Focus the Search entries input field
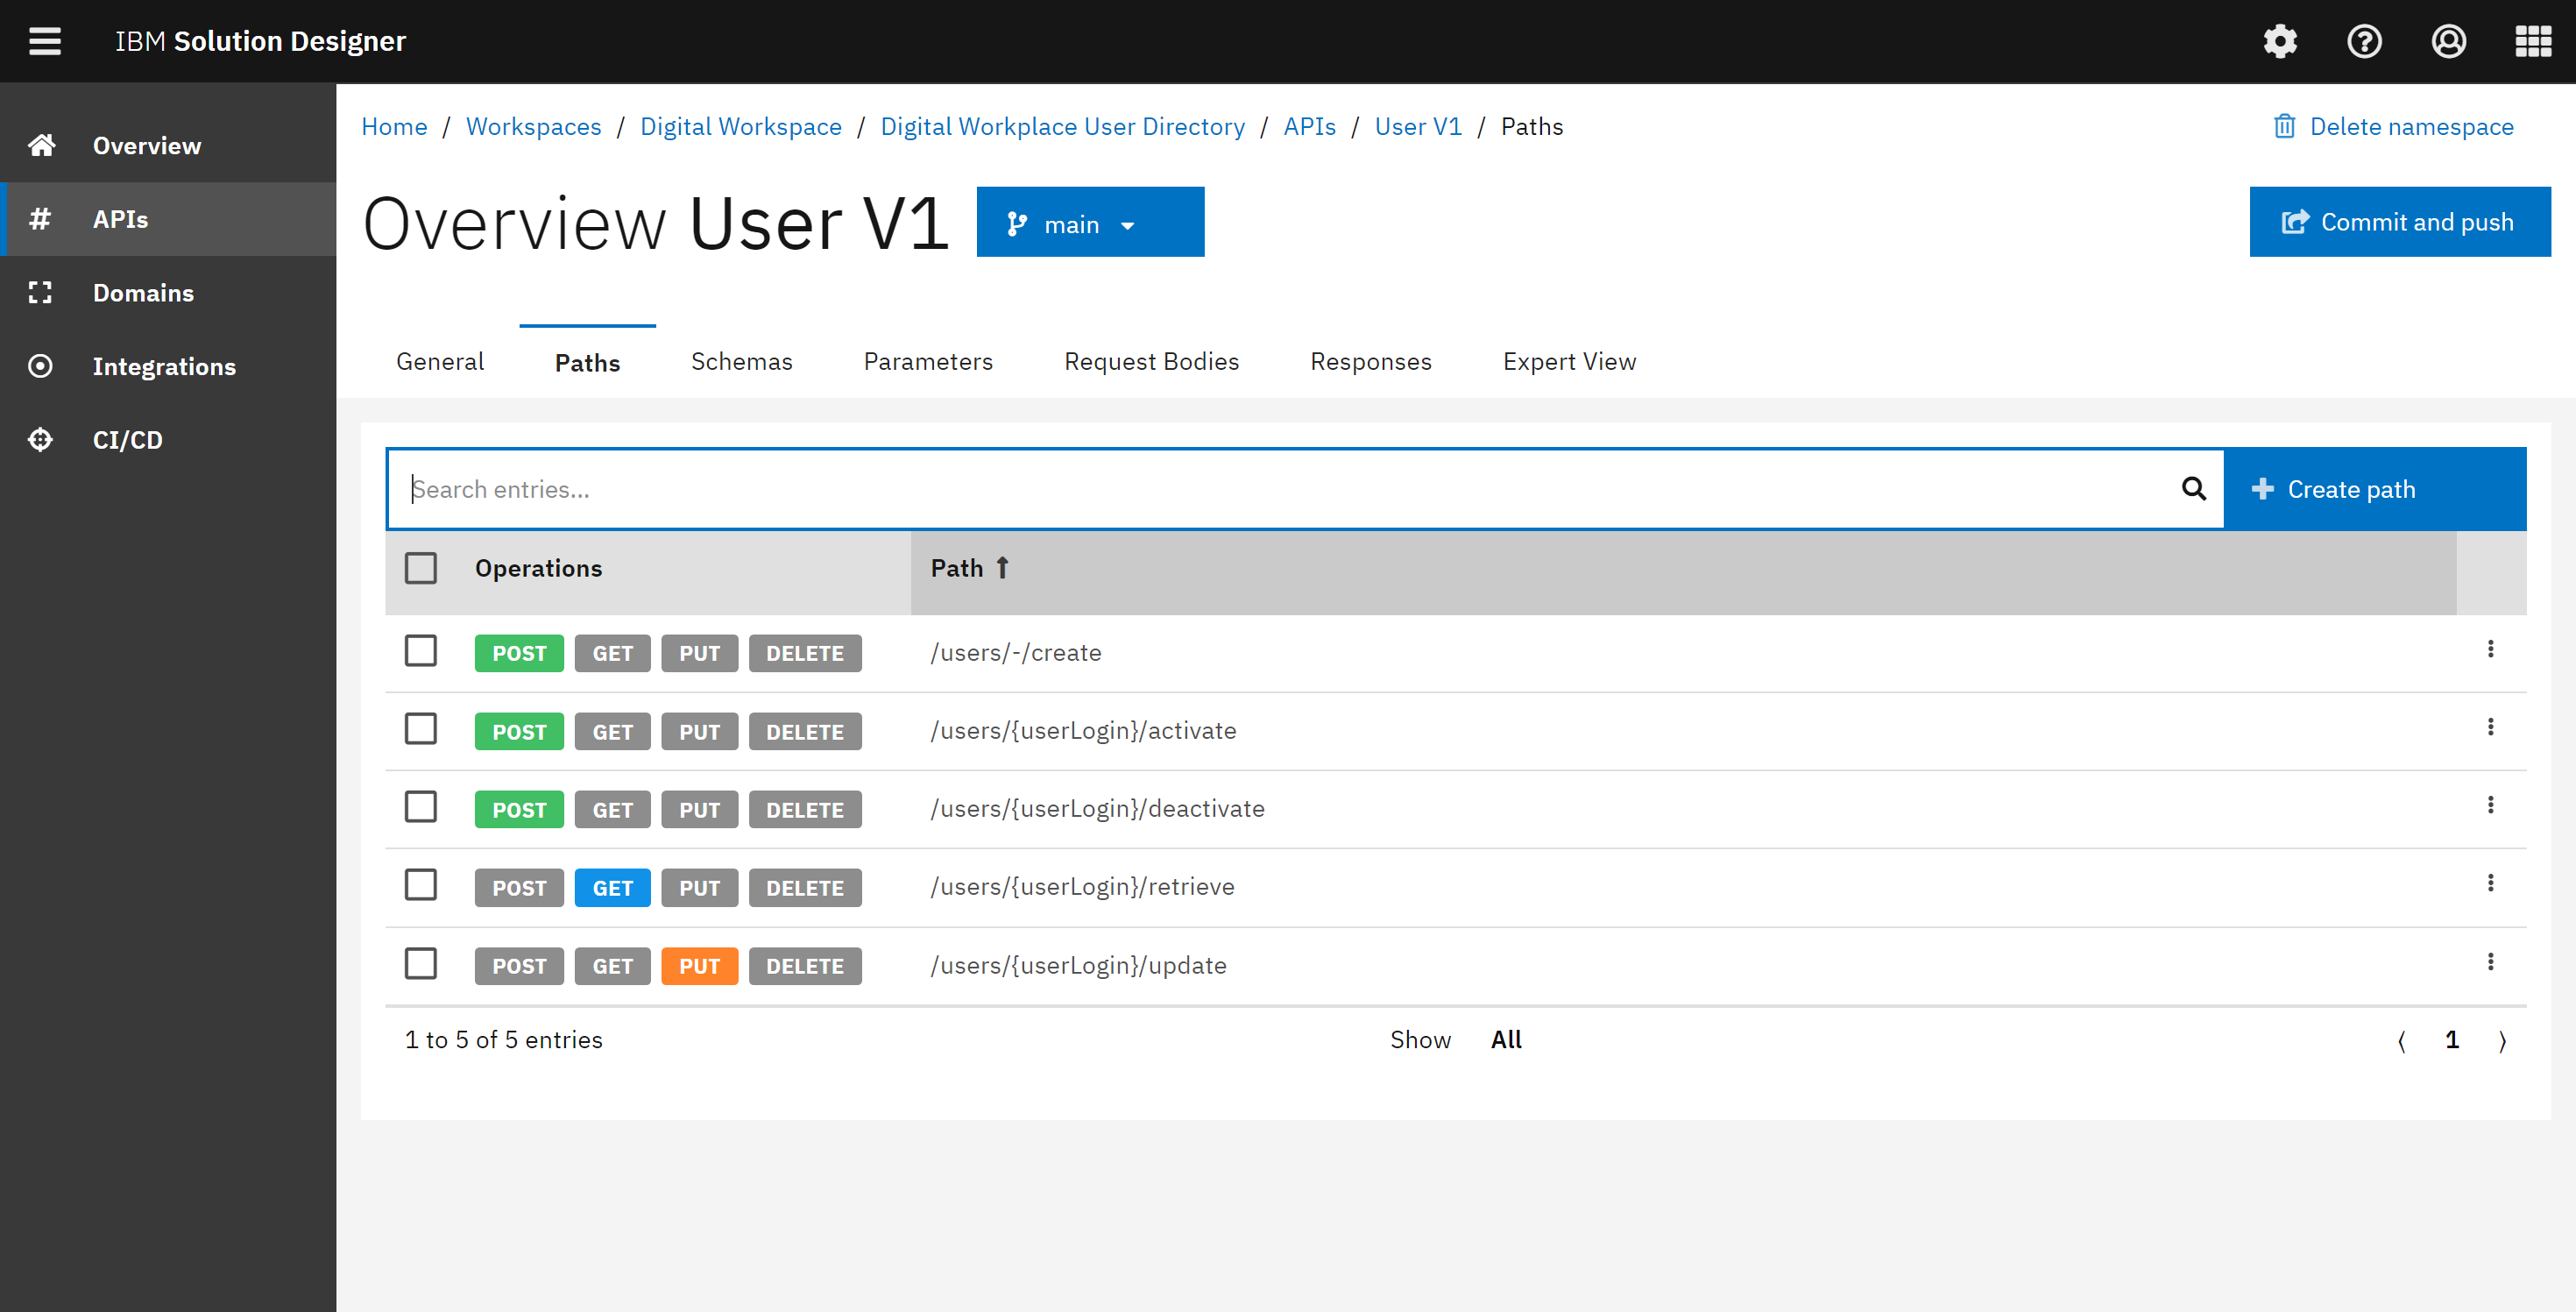The width and height of the screenshot is (2576, 1312). point(1280,489)
